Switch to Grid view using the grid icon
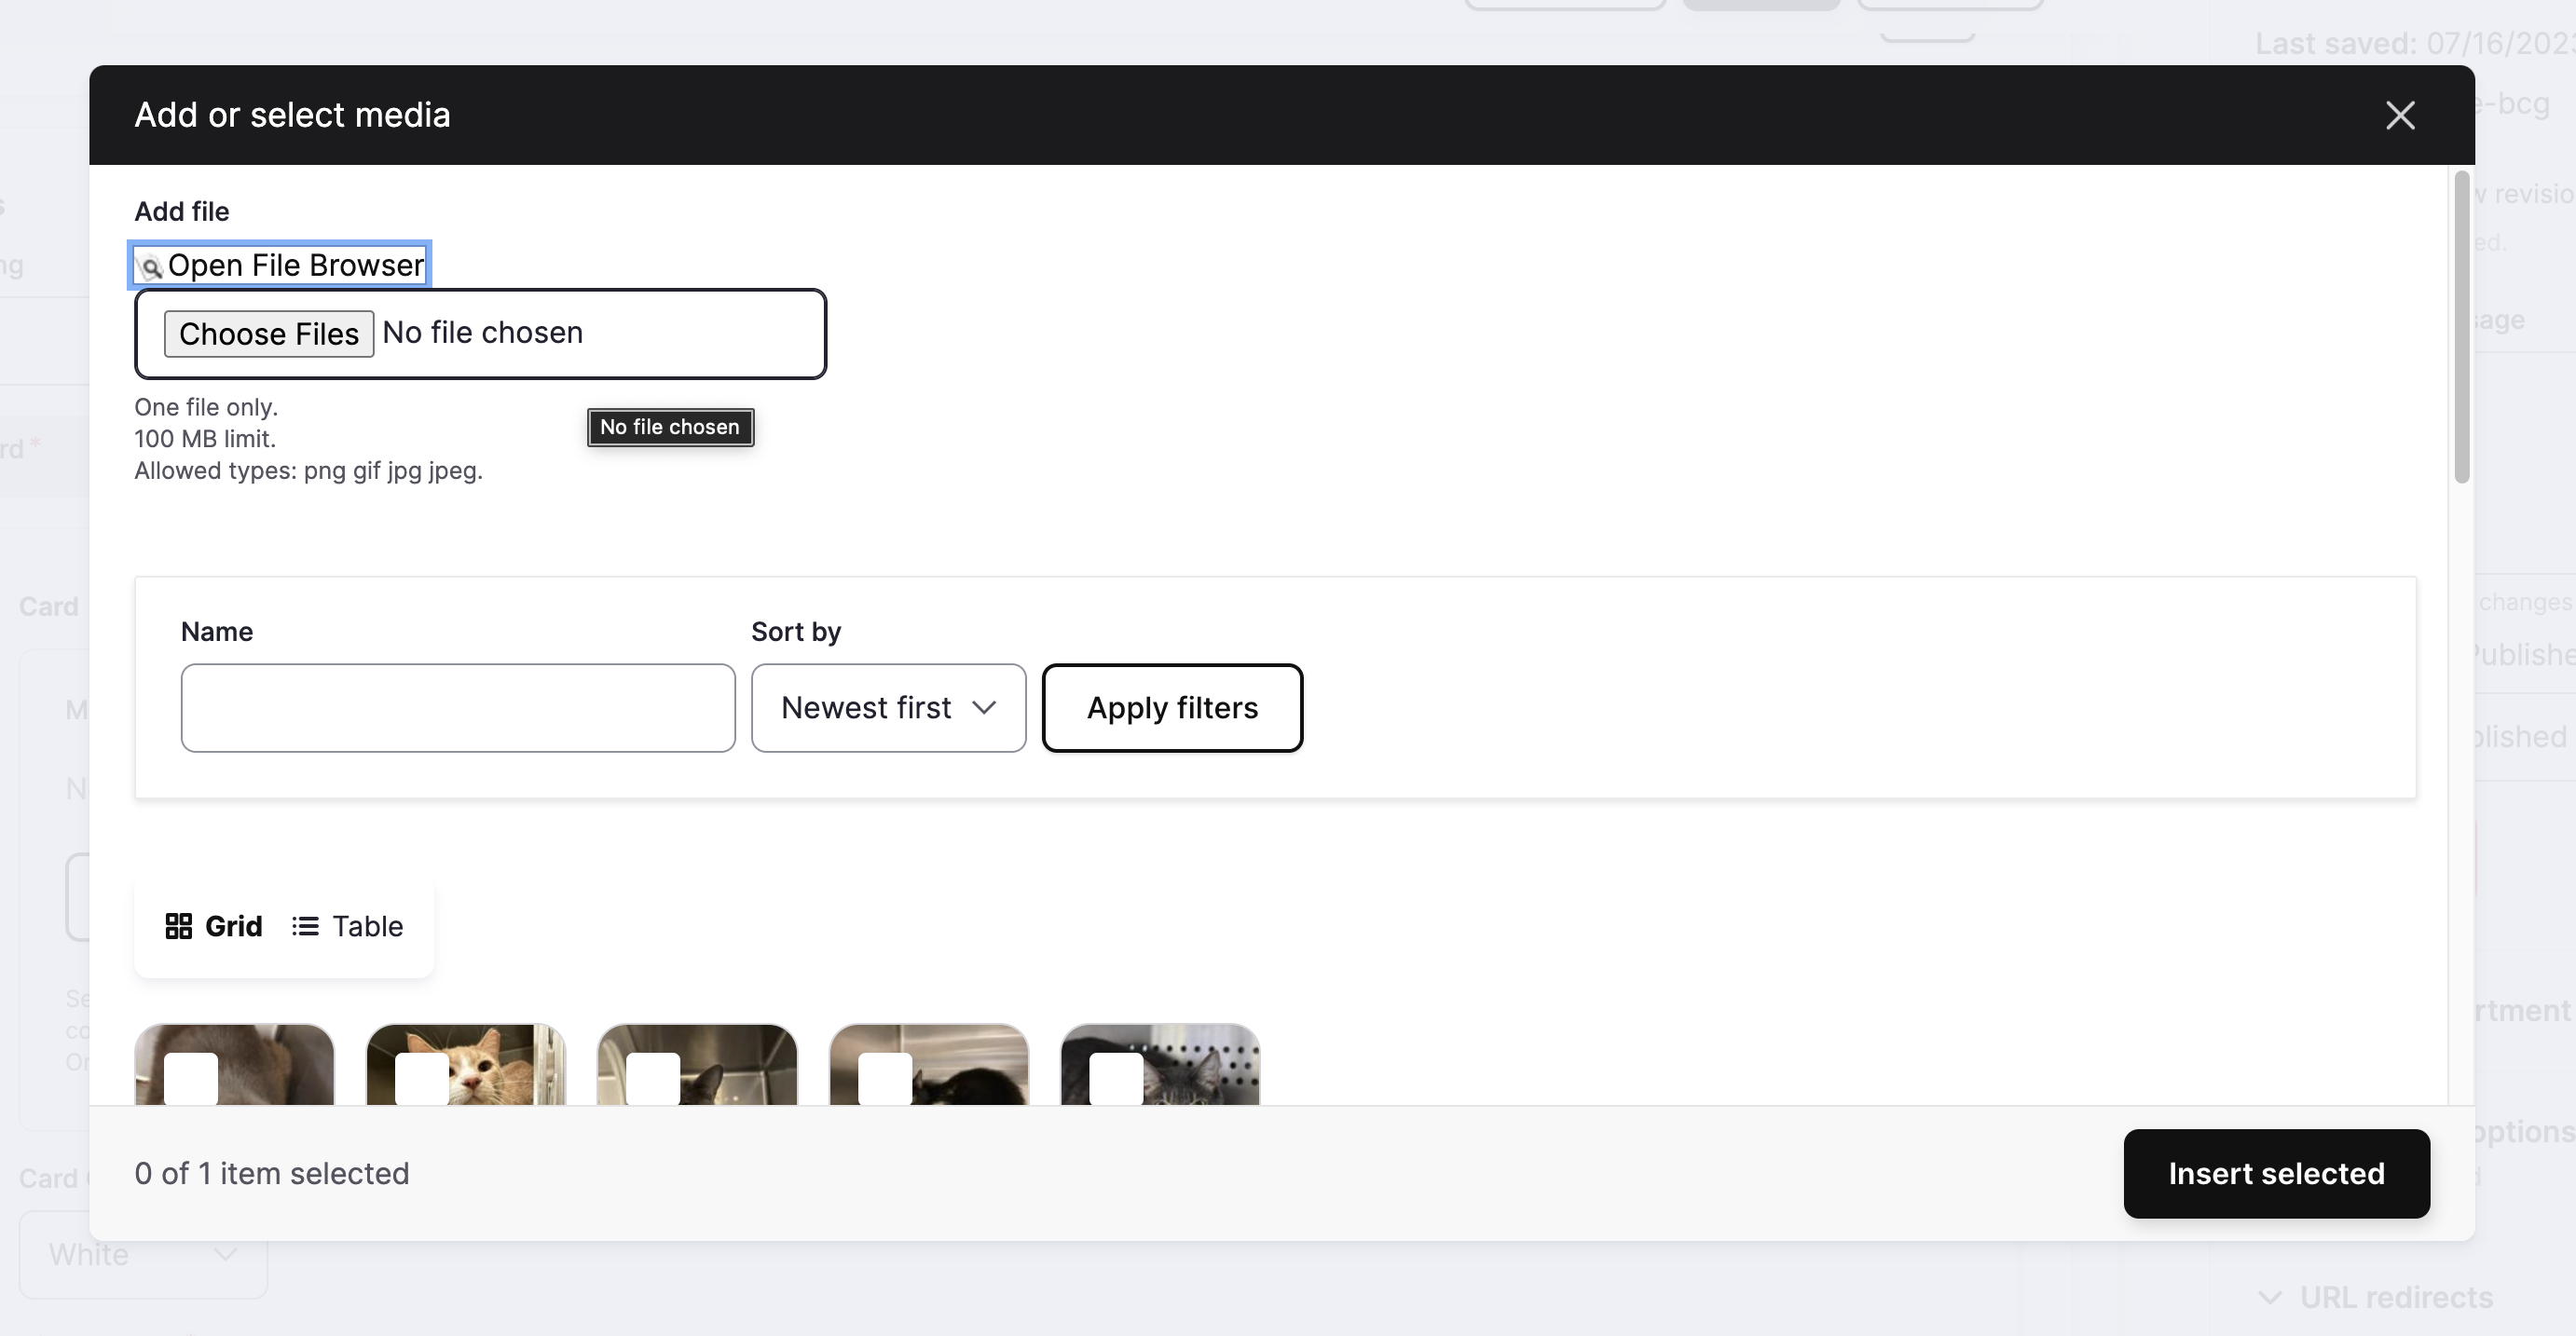Screen dimensions: 2576x1336 click(181, 926)
